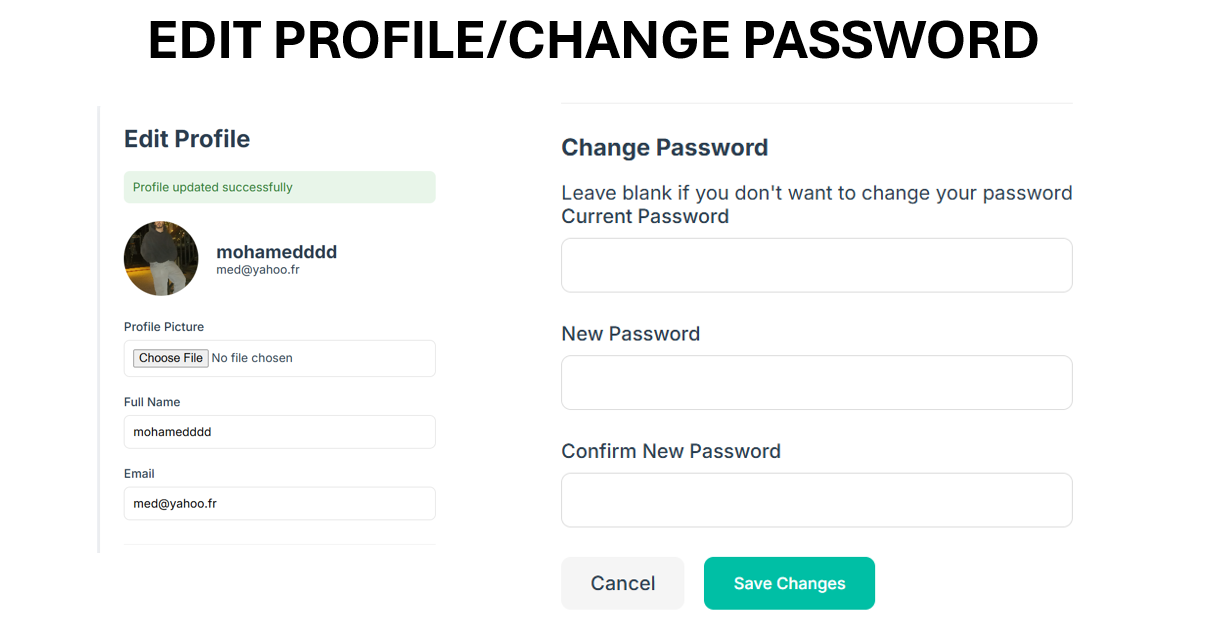Focus the Full Name input field
1216x628 pixels.
pos(280,432)
